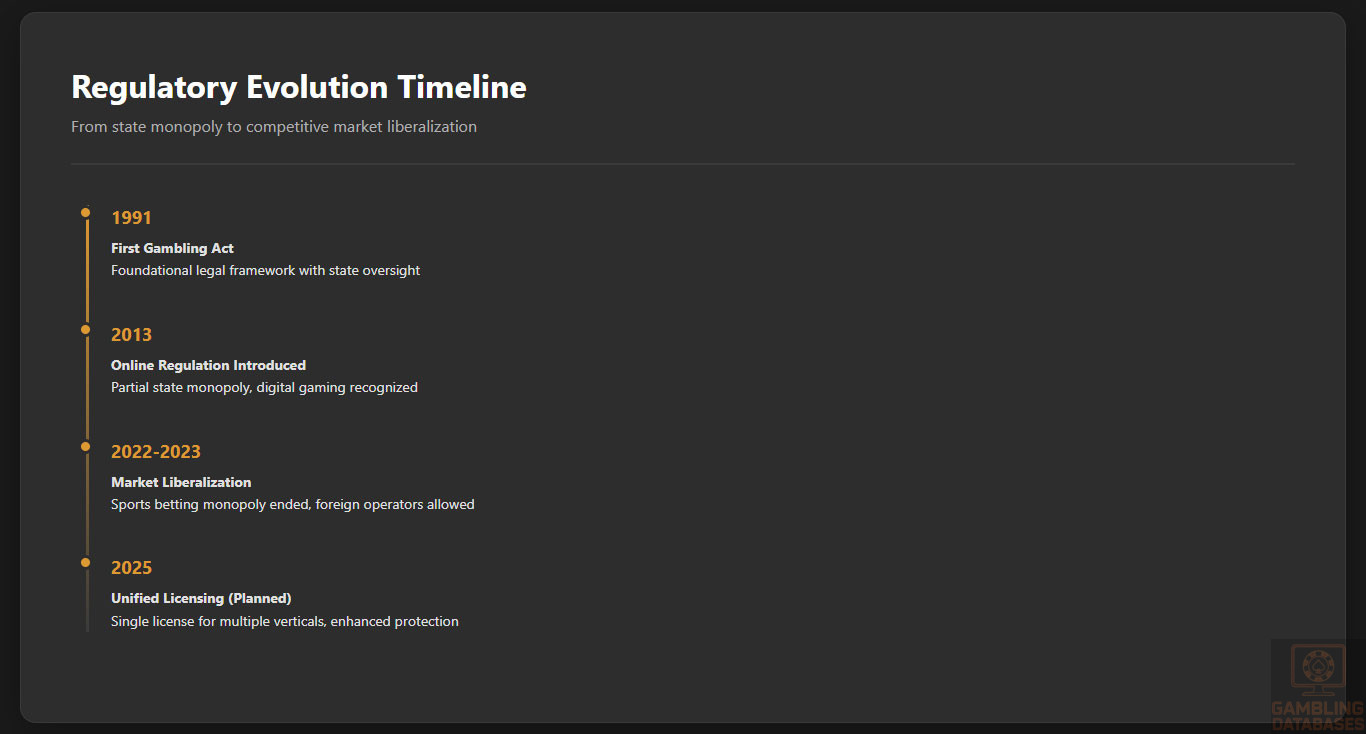This screenshot has height=734, width=1366.
Task: Open the Market Liberalization heading
Action: 181,482
